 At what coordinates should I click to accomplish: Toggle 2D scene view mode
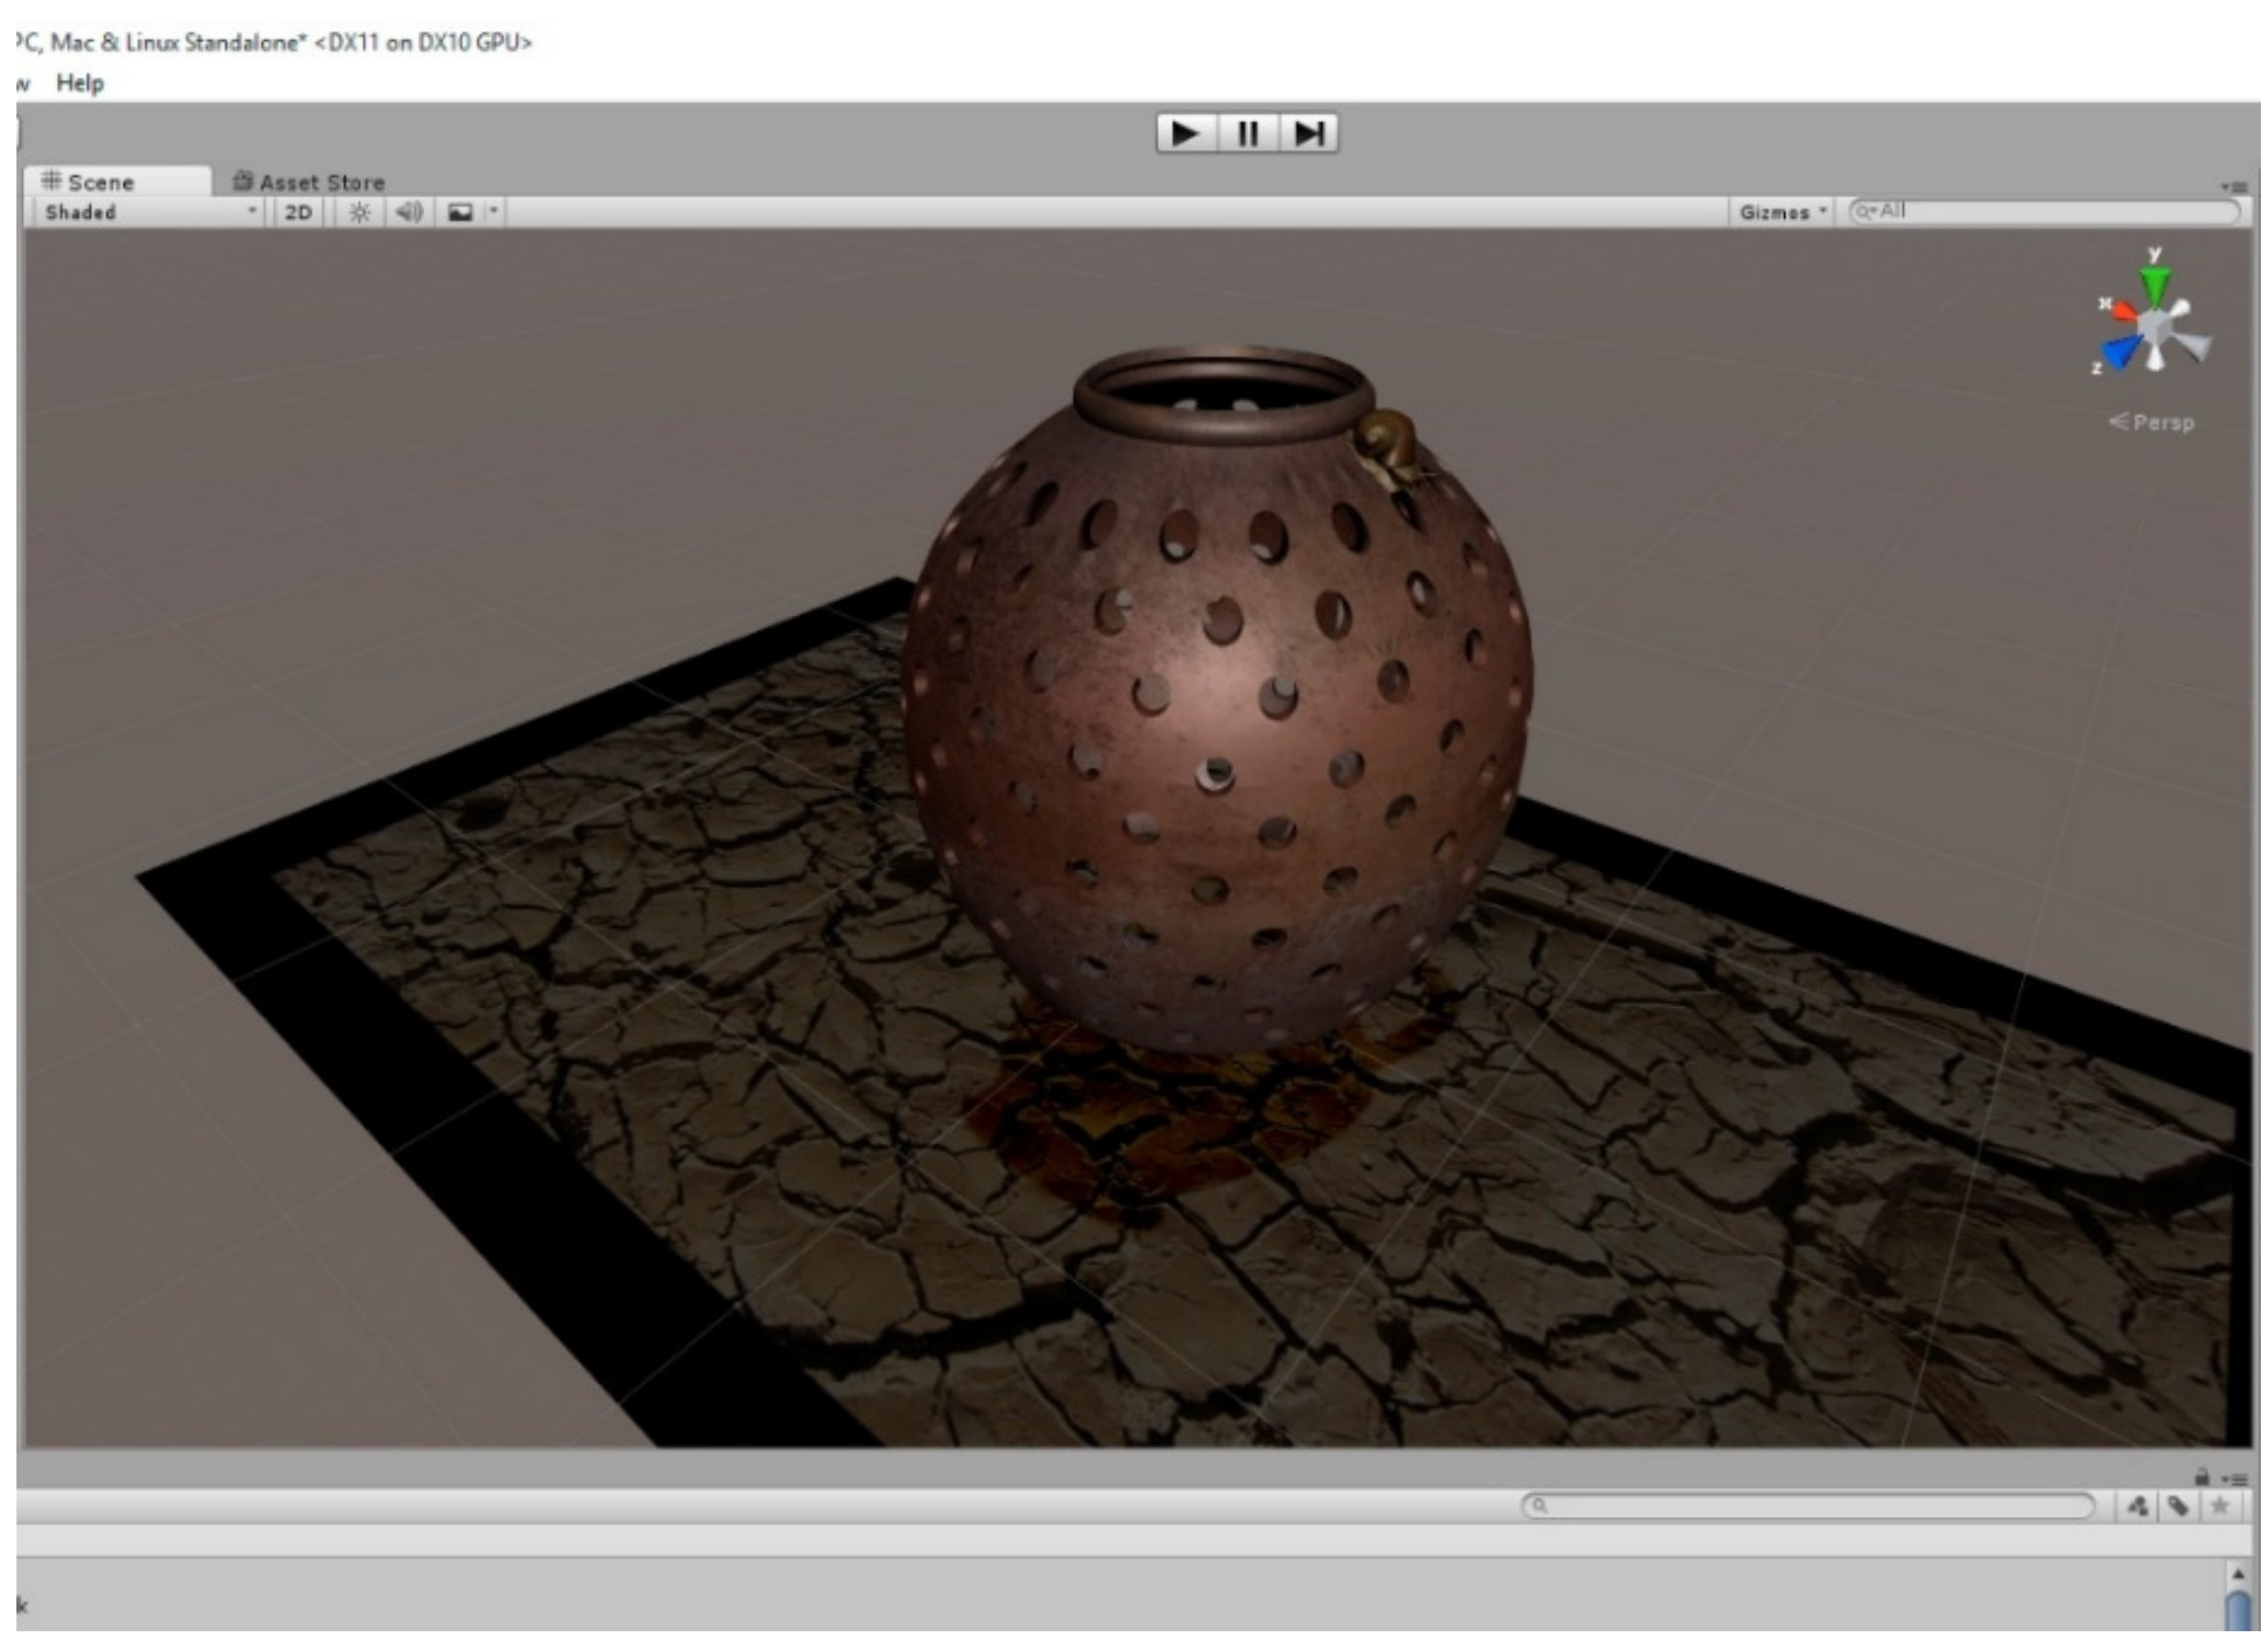pos(298,212)
